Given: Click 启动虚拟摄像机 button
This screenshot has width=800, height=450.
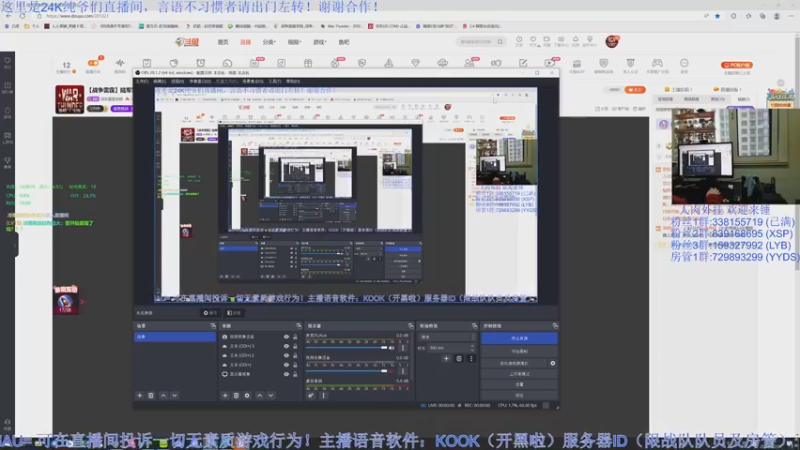Looking at the screenshot, I should 514,363.
